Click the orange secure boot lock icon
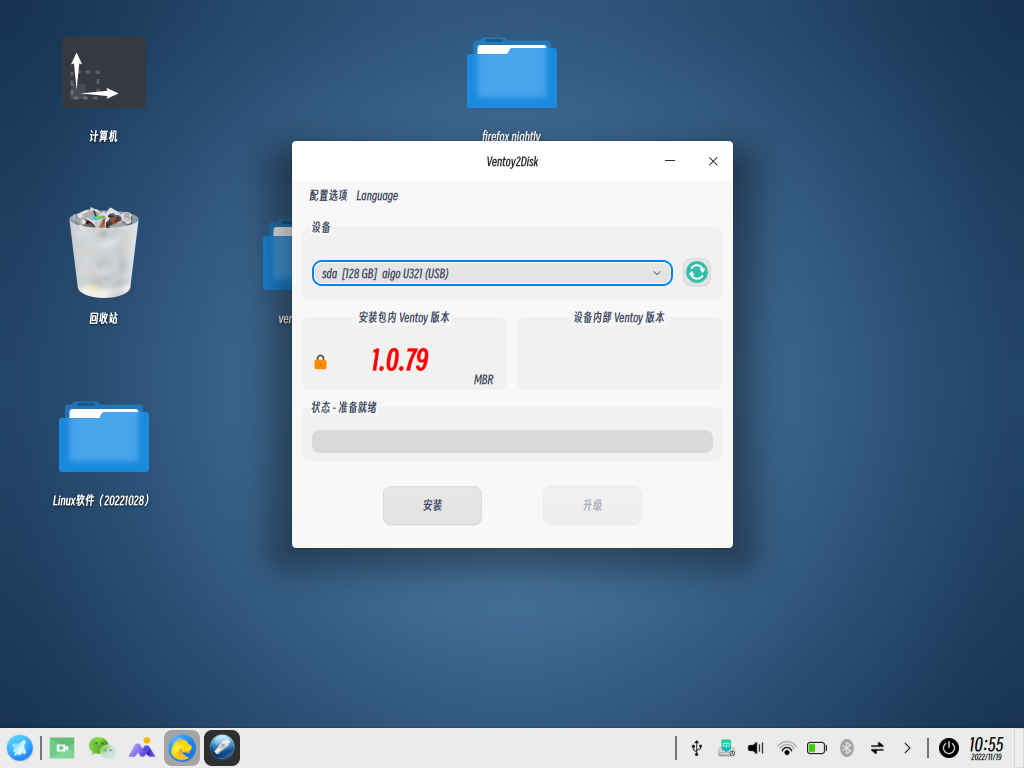This screenshot has height=768, width=1024. coord(320,362)
